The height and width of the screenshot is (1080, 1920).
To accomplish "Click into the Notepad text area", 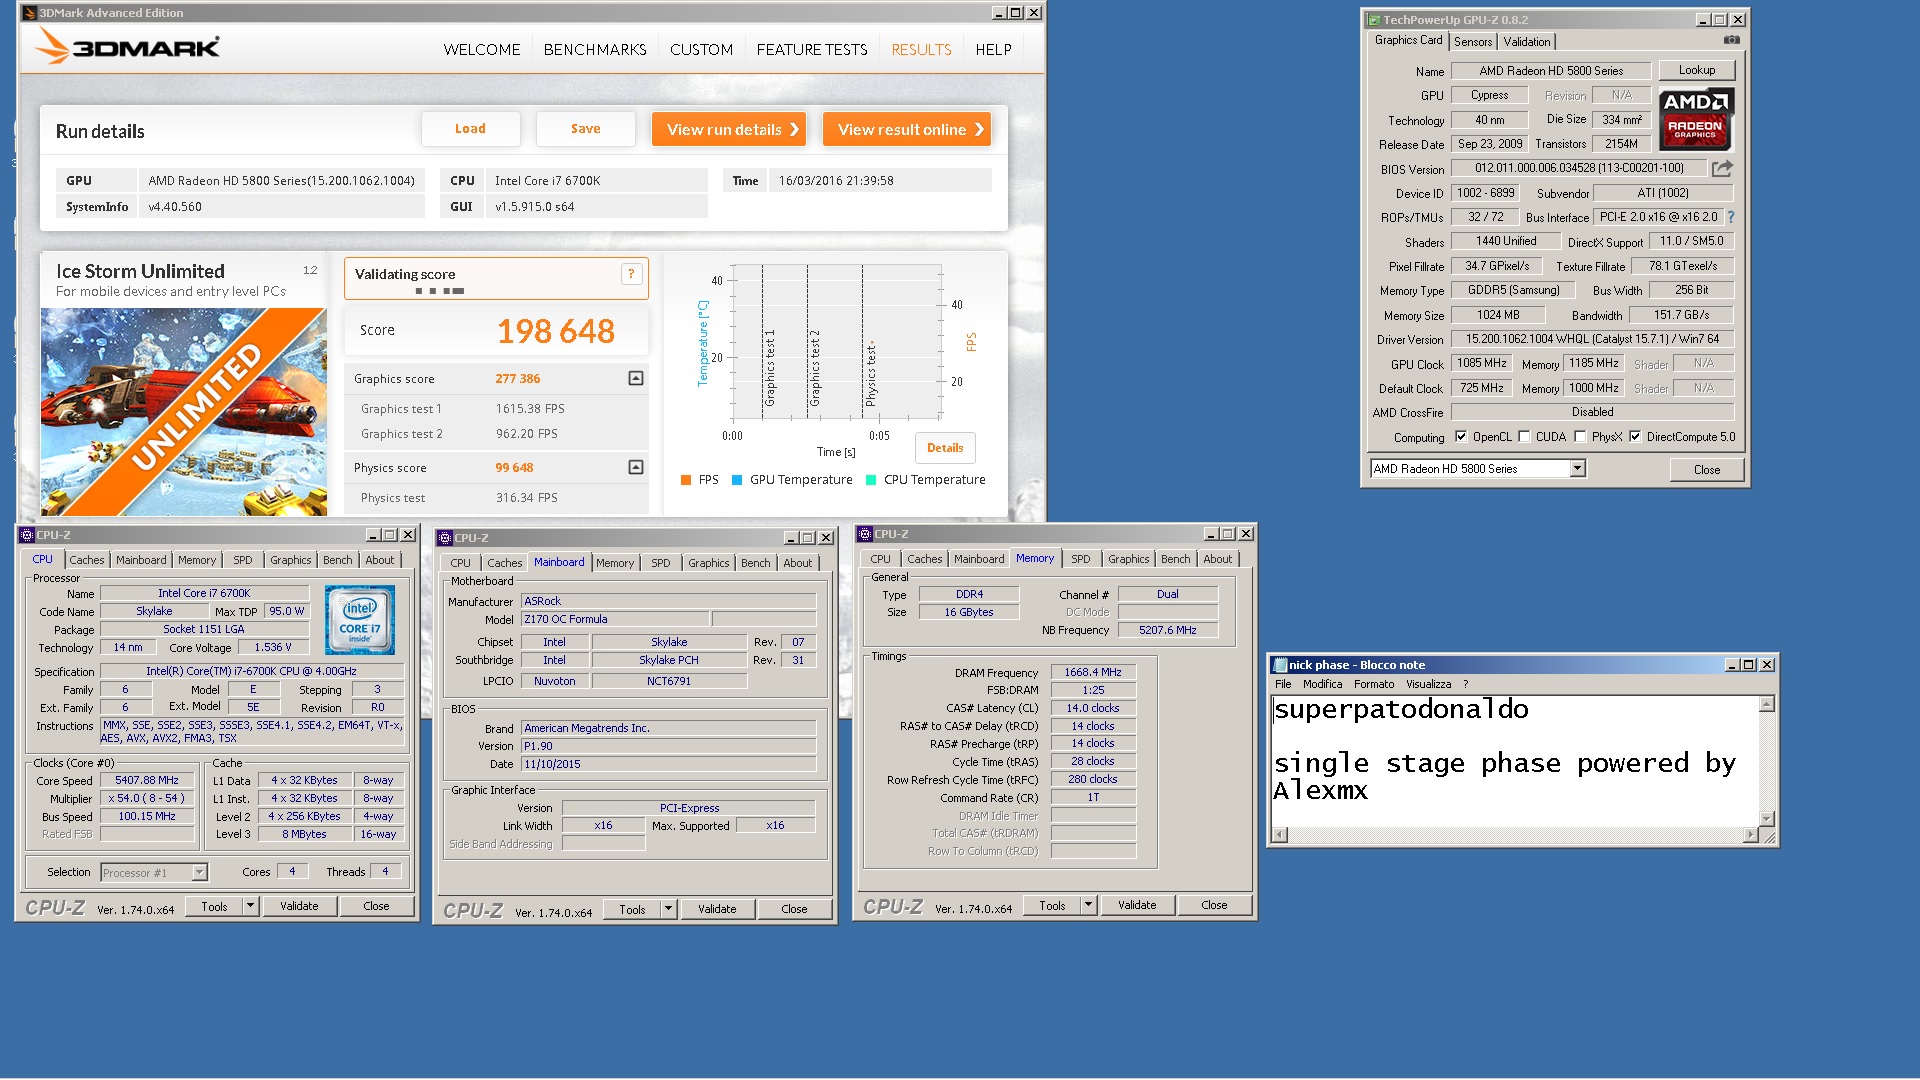I will click(1515, 761).
